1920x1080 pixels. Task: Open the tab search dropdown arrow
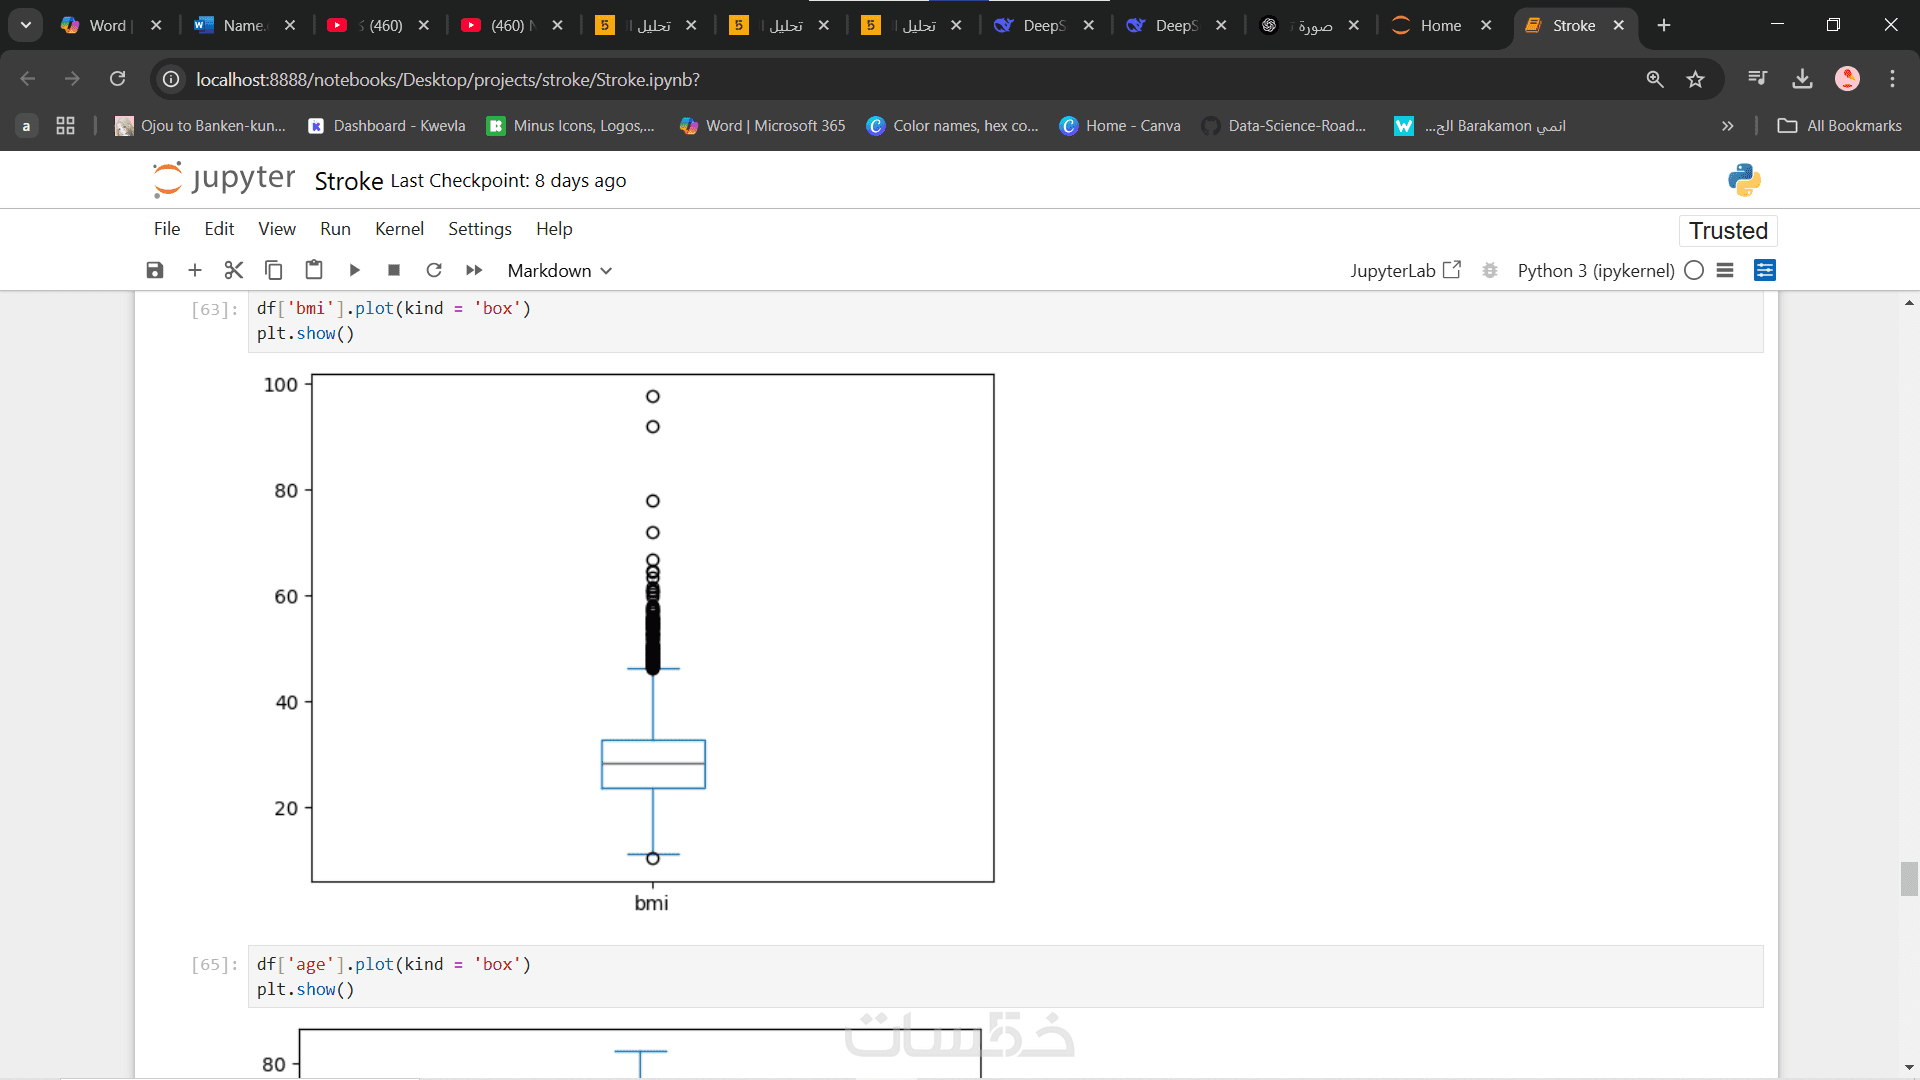click(x=26, y=25)
